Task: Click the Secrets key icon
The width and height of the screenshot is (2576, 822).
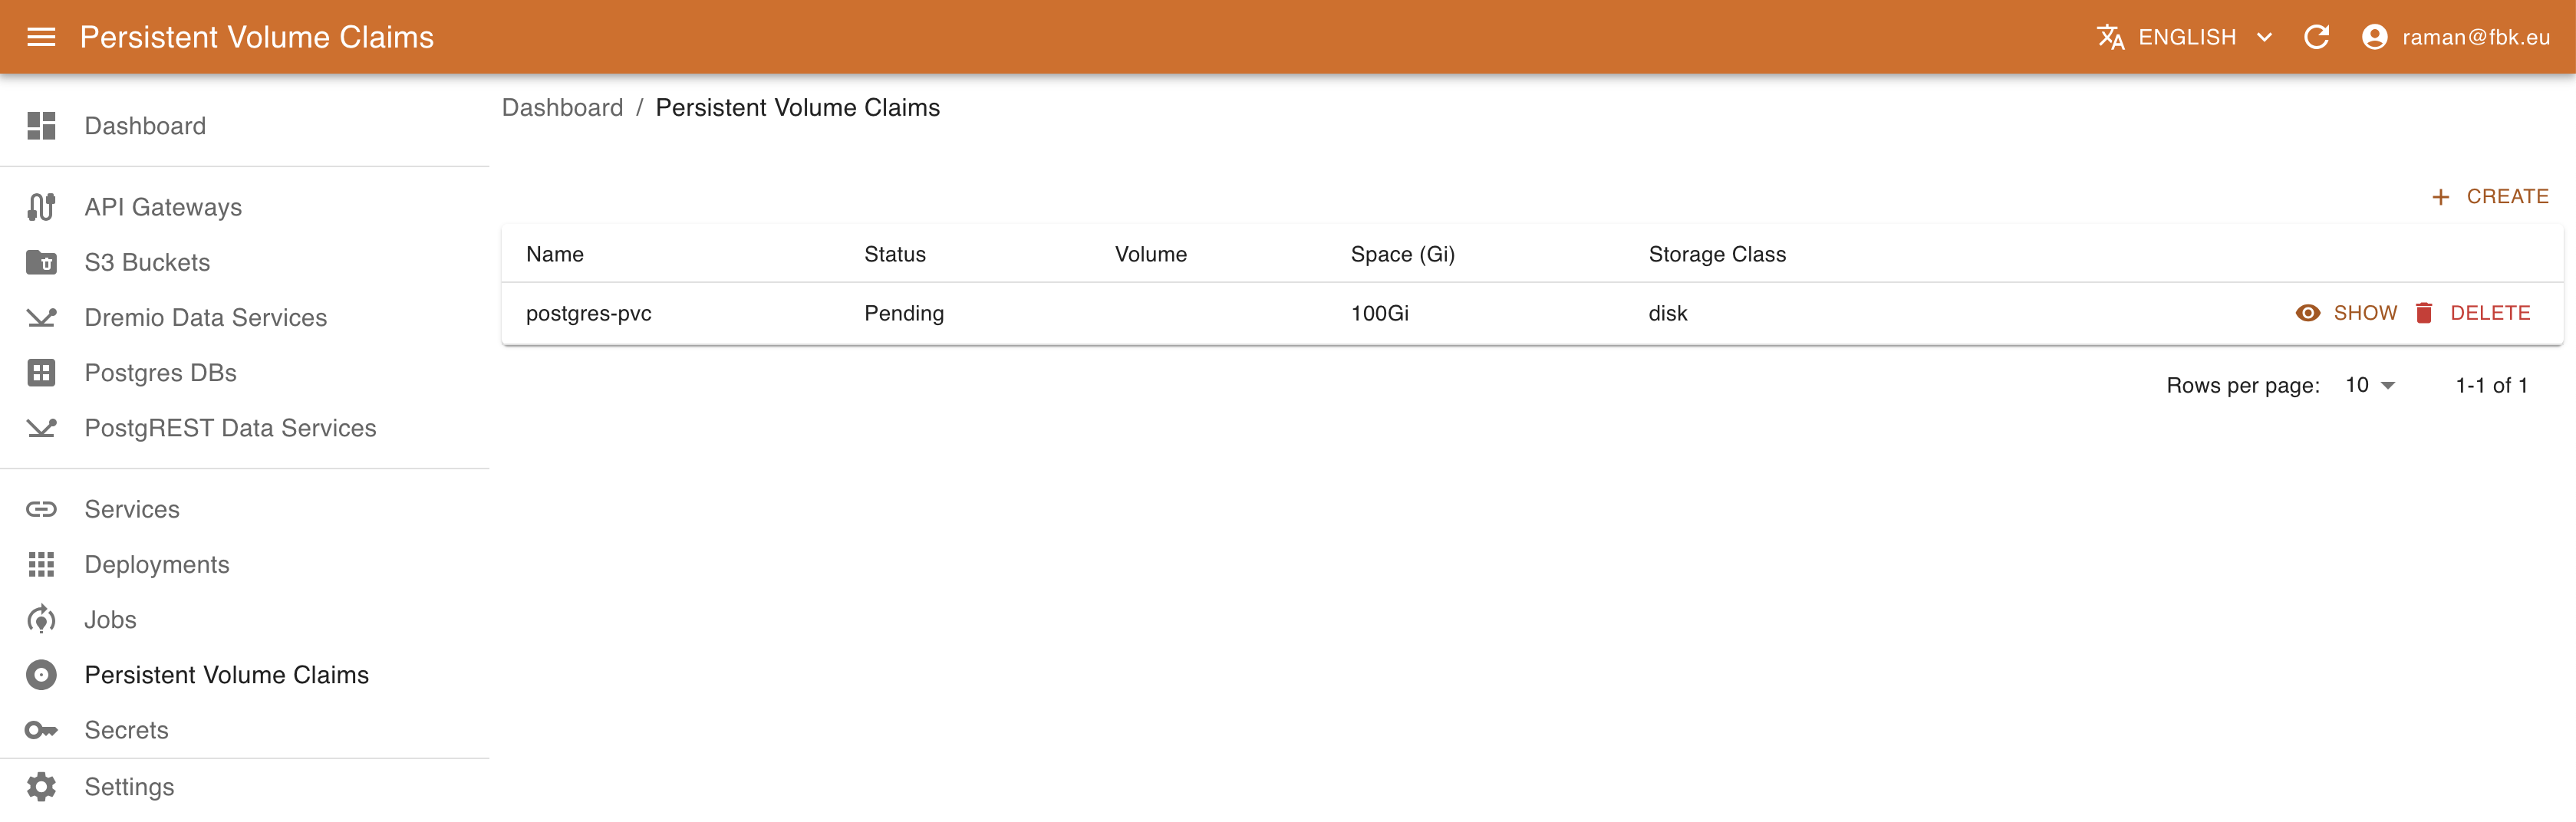Action: 41,730
